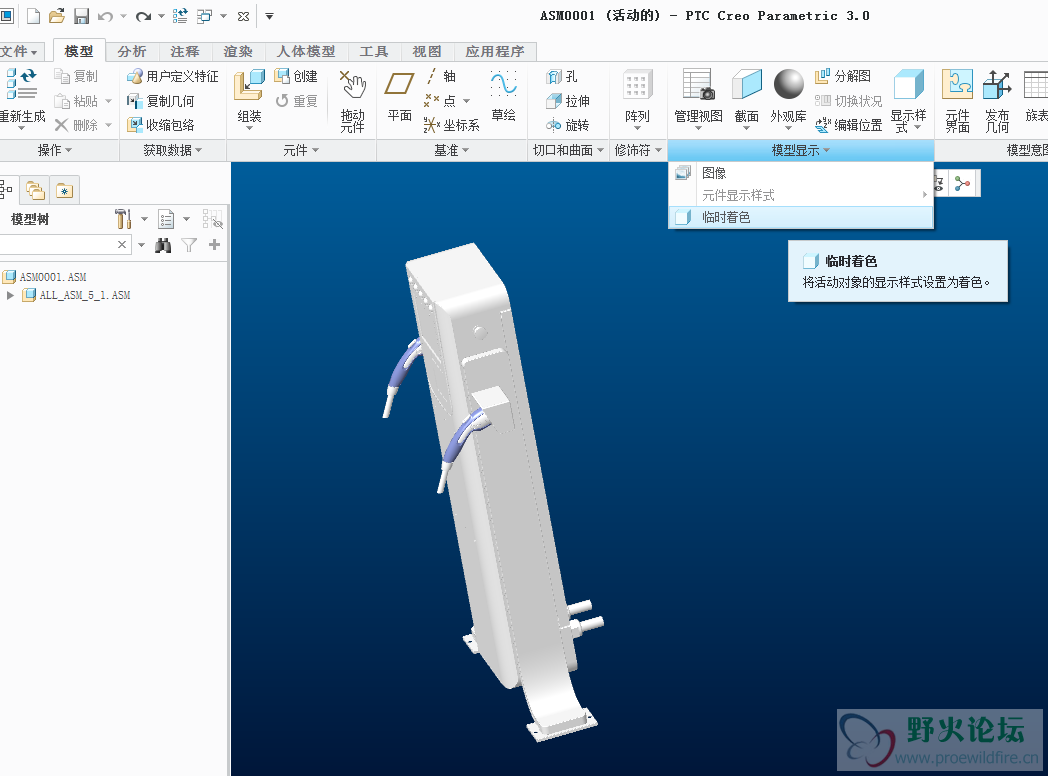Open the Quick Access Toolbar customize arrow
The width and height of the screenshot is (1048, 776).
269,16
